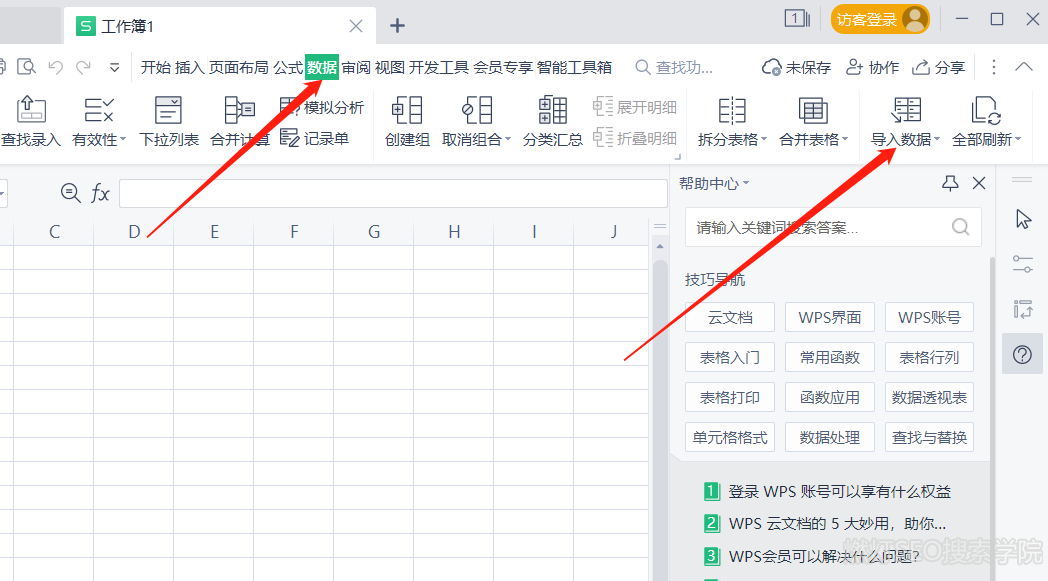Click the search magnifier in help box
This screenshot has width=1048, height=581.
(x=960, y=227)
